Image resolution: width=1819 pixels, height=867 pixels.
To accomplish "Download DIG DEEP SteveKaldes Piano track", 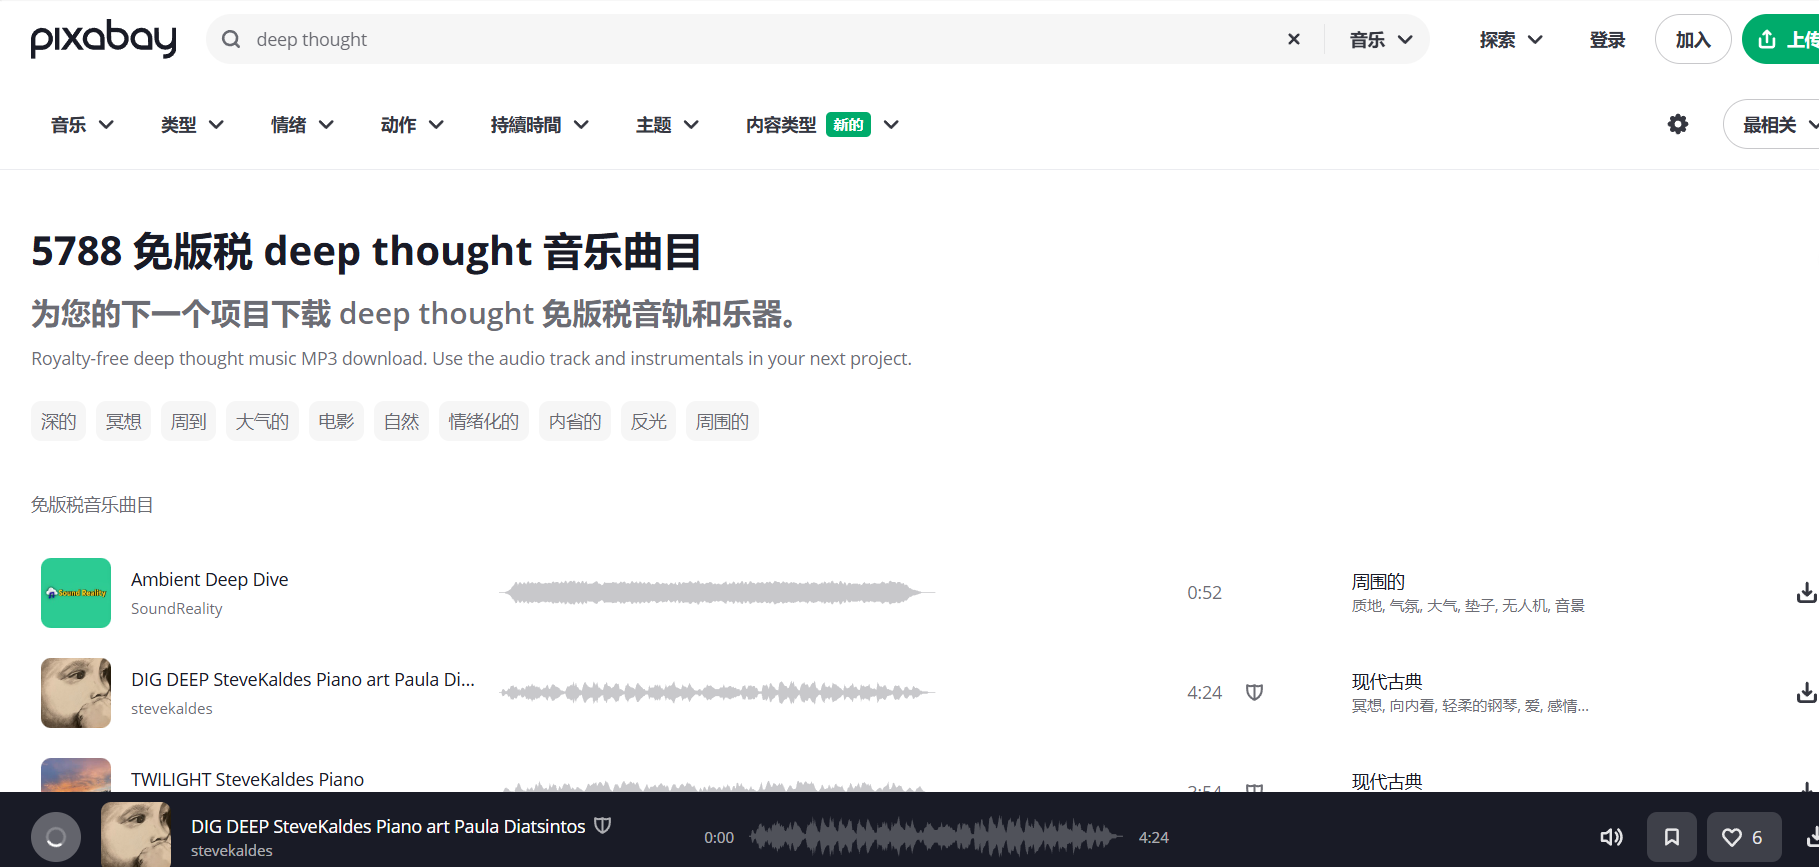I will tap(1806, 692).
